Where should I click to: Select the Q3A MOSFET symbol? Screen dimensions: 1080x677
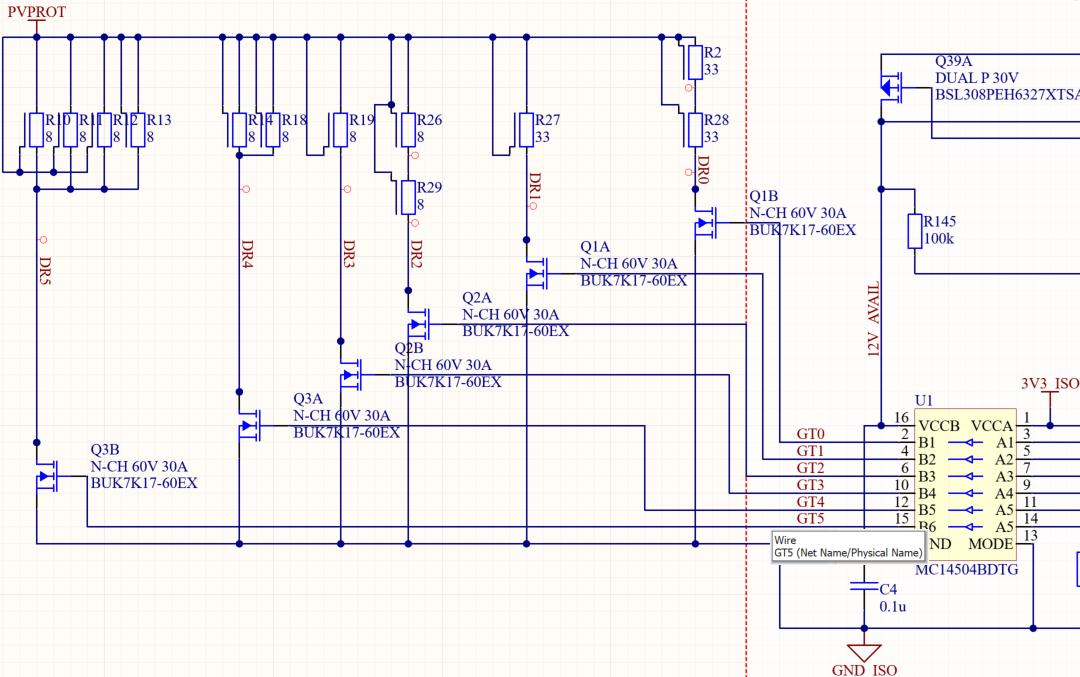[249, 426]
